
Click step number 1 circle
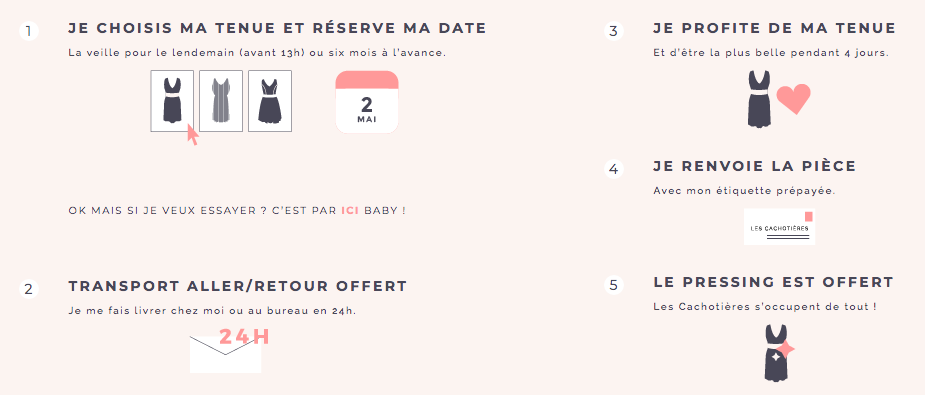pos(28,31)
